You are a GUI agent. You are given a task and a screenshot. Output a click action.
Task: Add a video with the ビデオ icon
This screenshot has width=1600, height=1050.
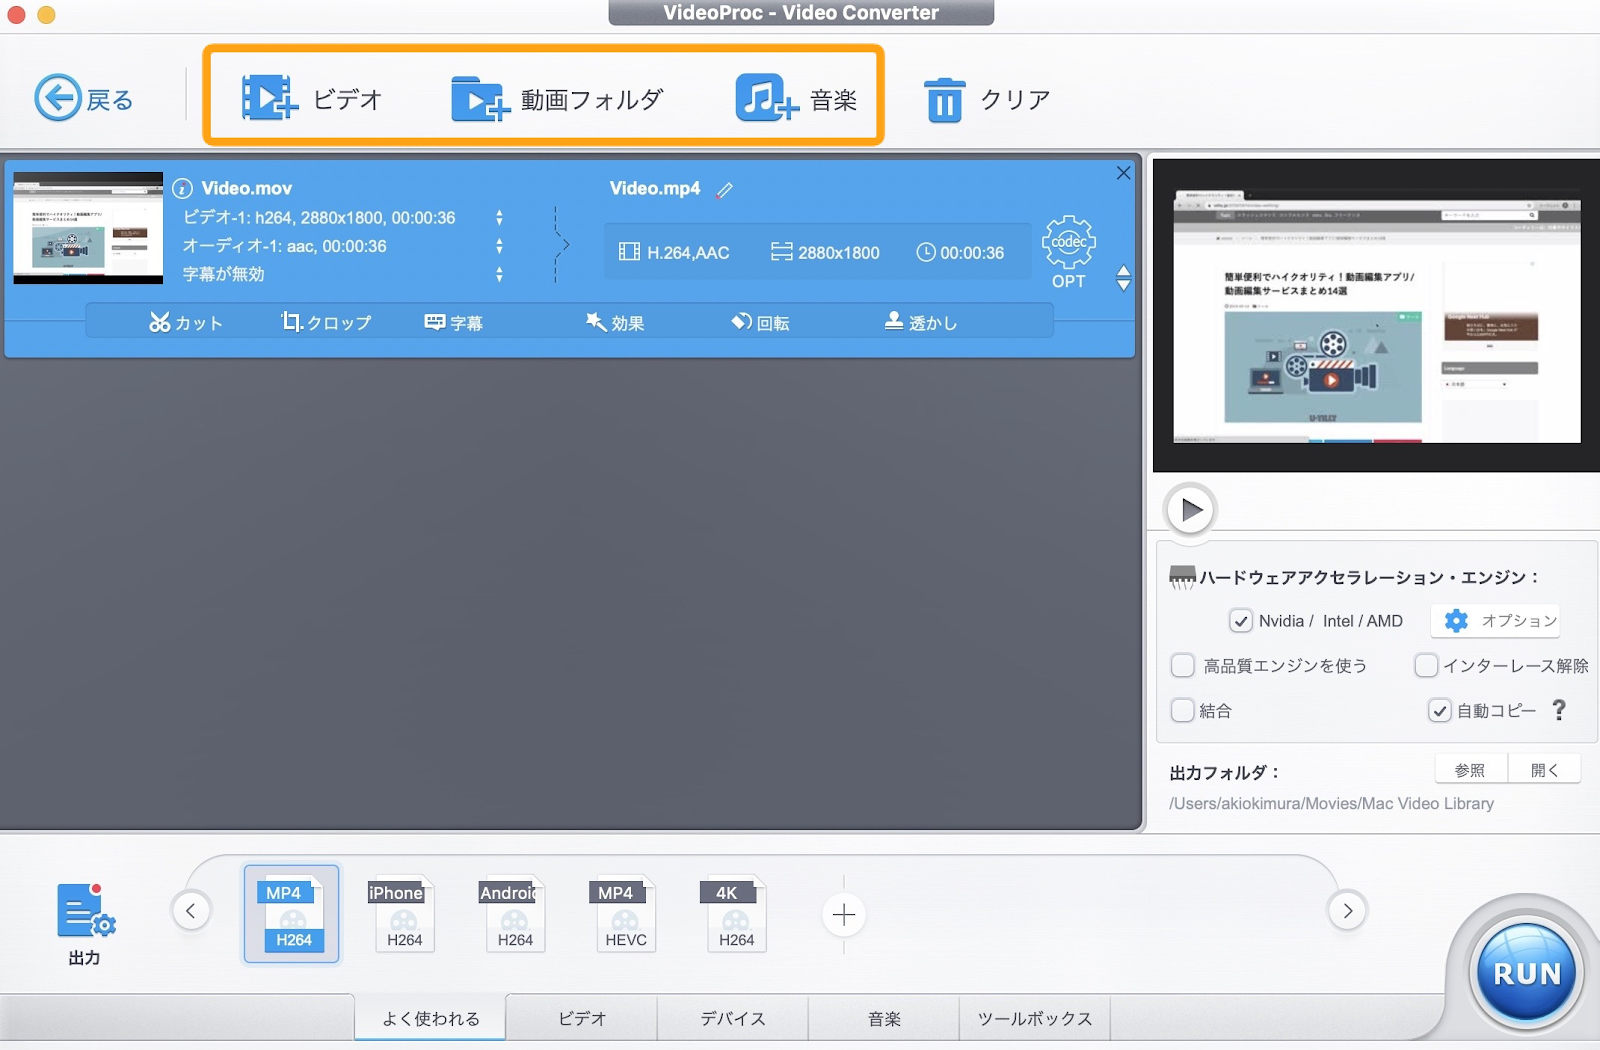click(x=269, y=98)
